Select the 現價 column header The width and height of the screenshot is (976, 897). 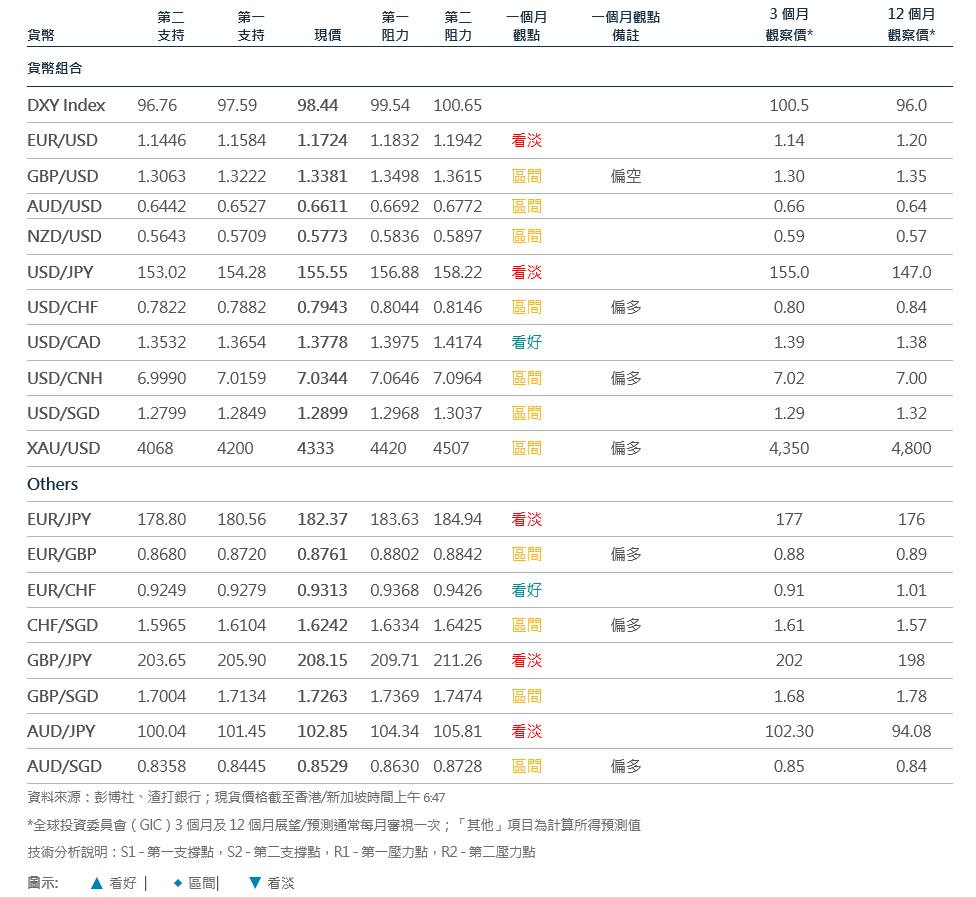[328, 35]
